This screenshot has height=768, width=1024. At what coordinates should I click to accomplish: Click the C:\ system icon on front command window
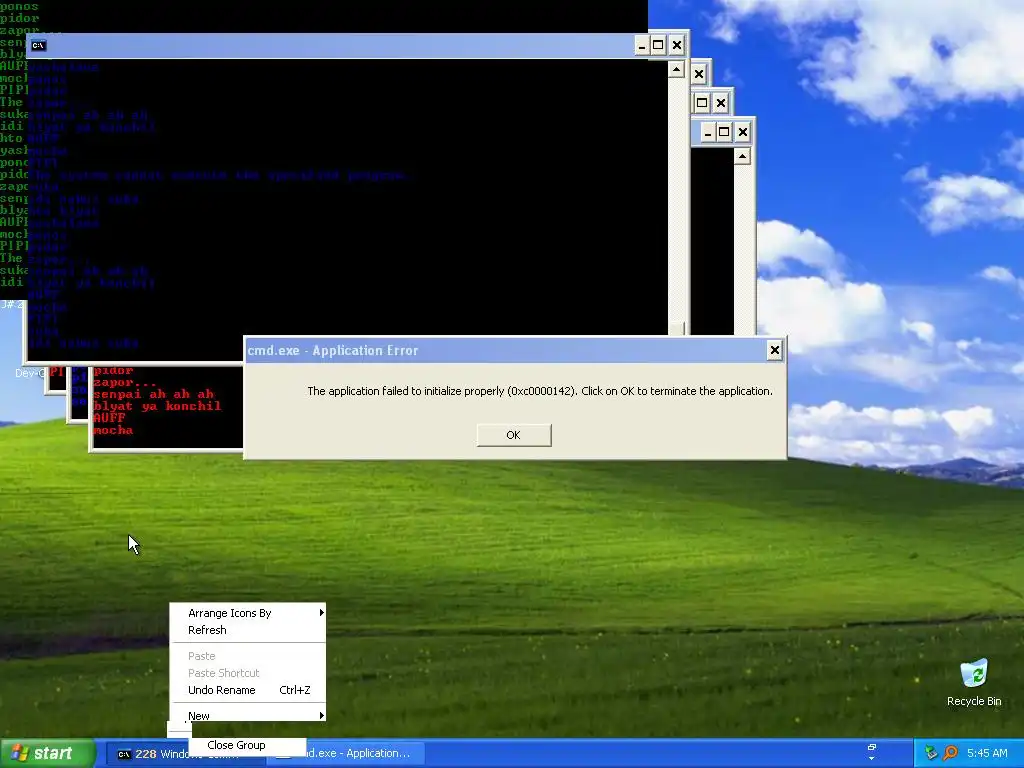pos(39,45)
